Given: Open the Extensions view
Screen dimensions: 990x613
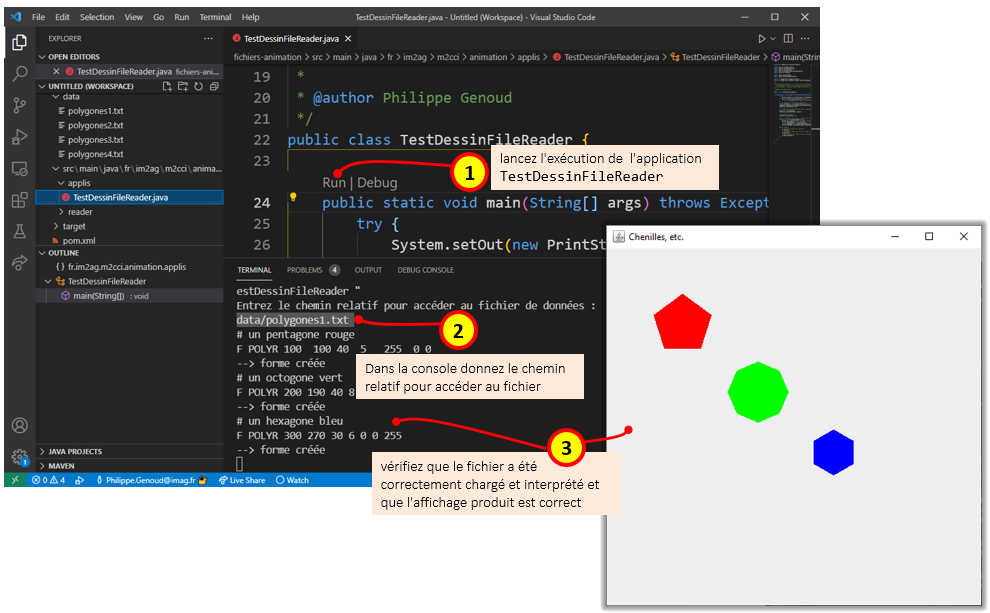Looking at the screenshot, I should point(19,200).
